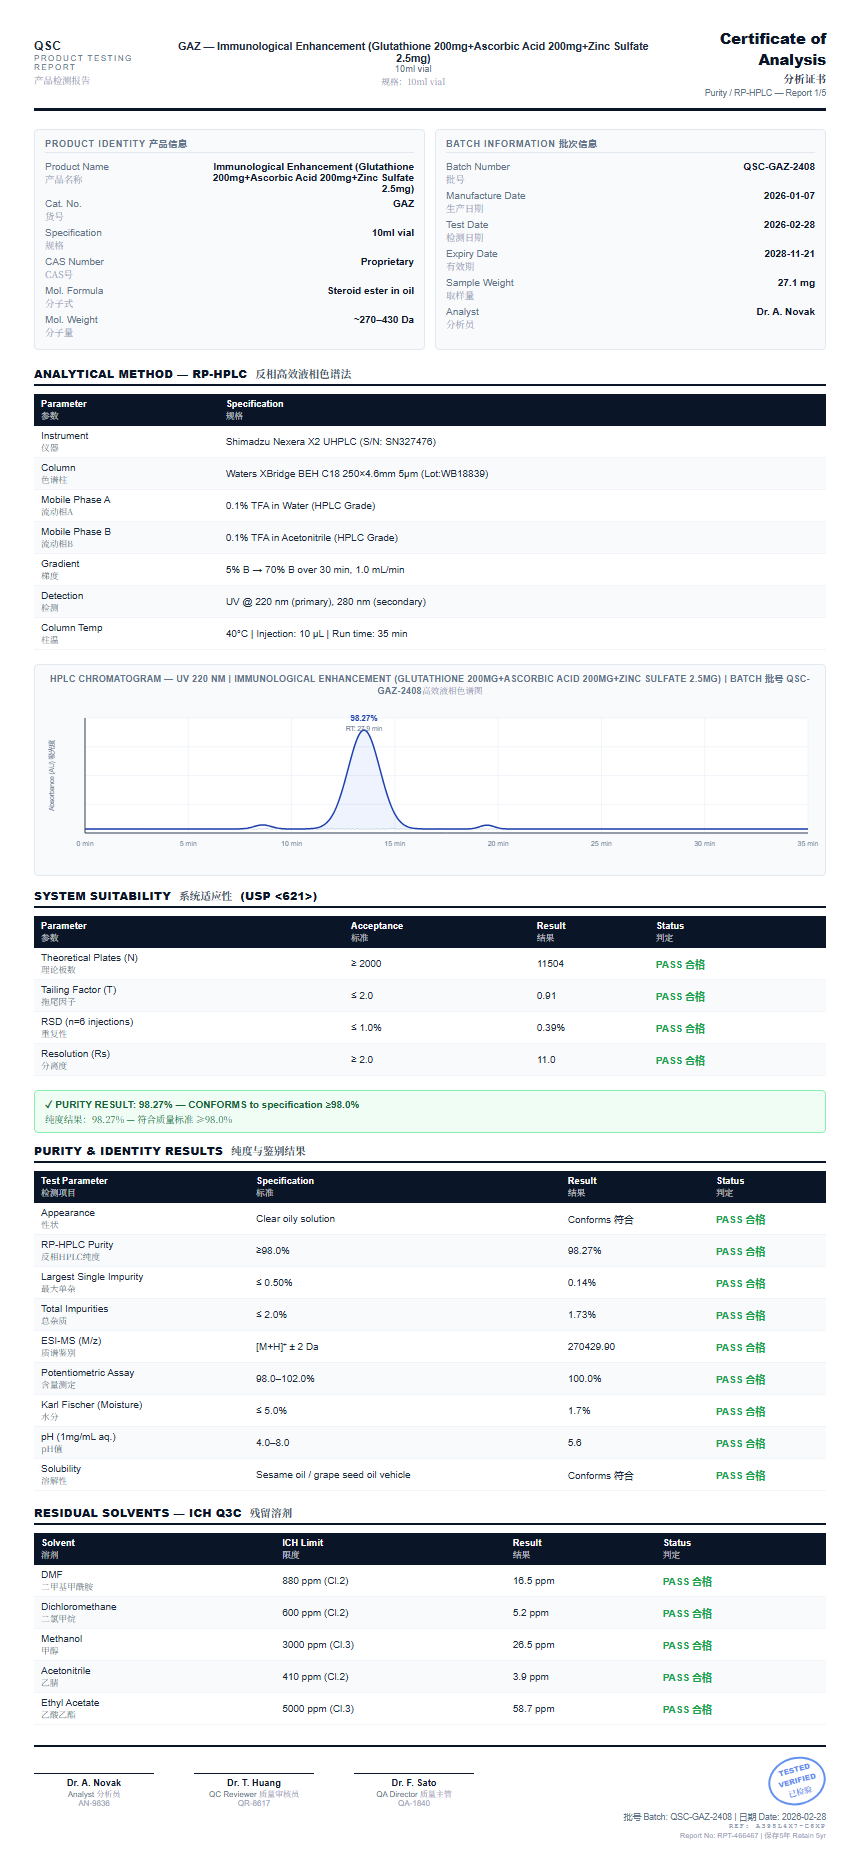Select expiry date value '2028-11-21'

tap(789, 254)
